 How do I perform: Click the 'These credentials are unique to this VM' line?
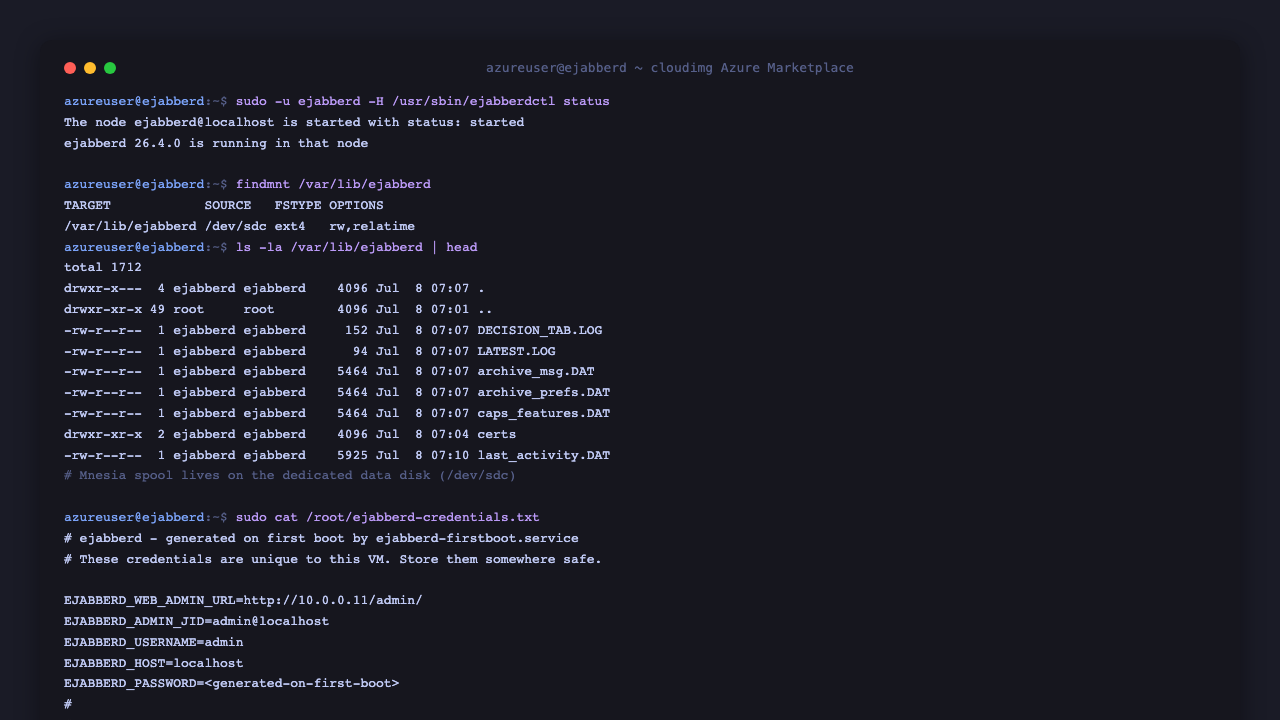coord(333,559)
